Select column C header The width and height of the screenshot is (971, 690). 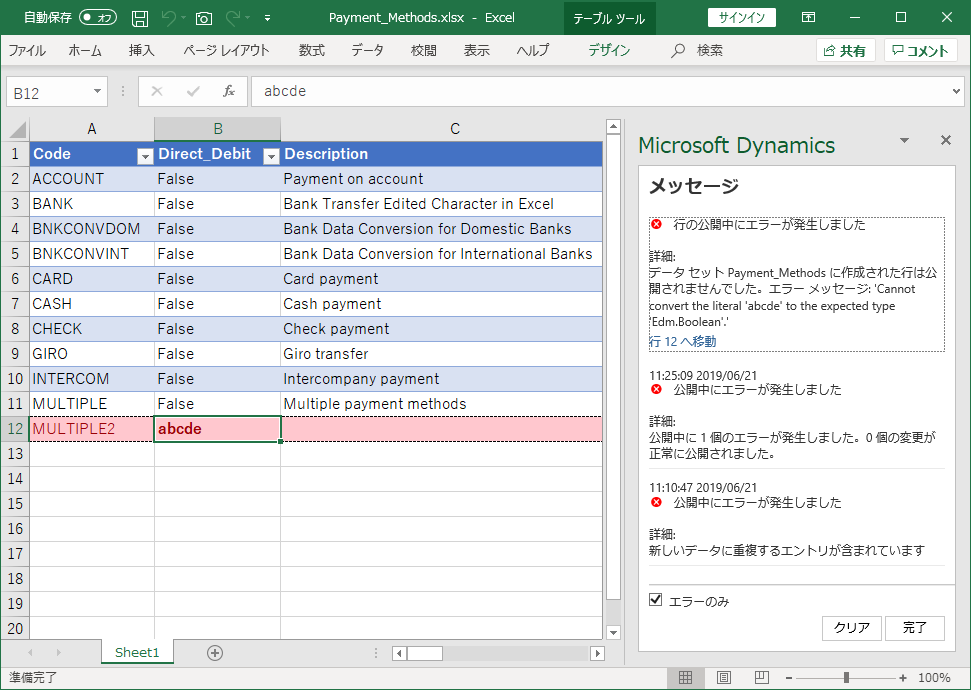(x=455, y=129)
